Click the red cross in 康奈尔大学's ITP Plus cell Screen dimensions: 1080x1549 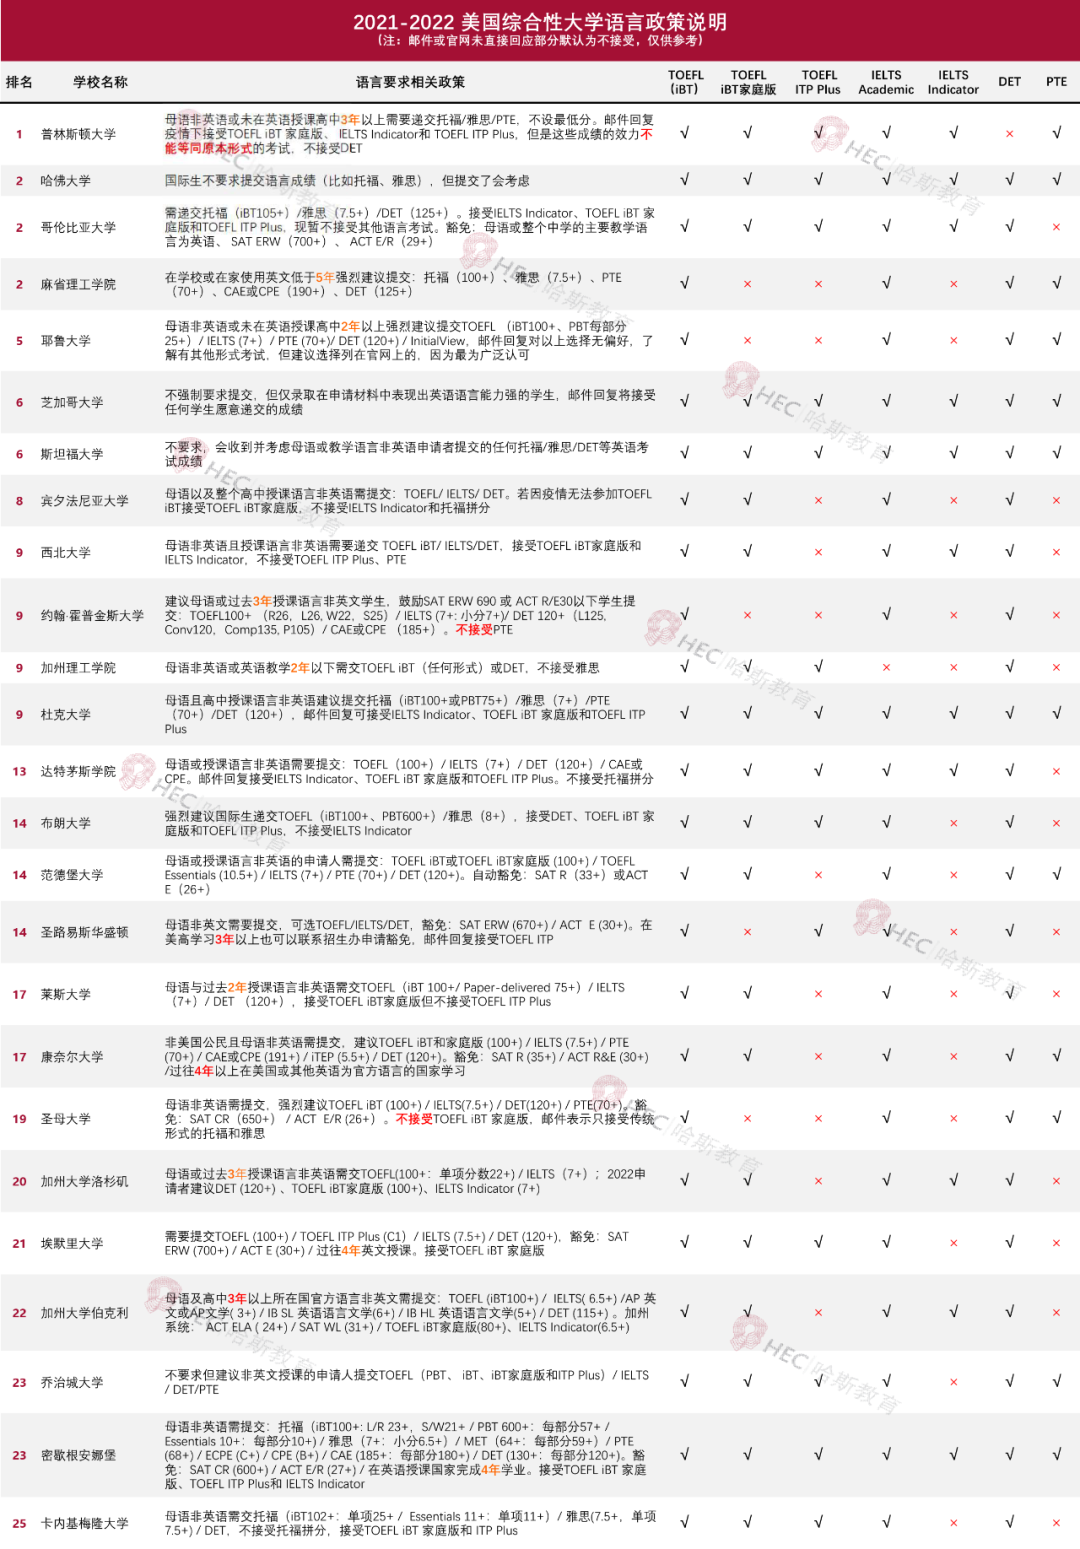(x=818, y=1056)
